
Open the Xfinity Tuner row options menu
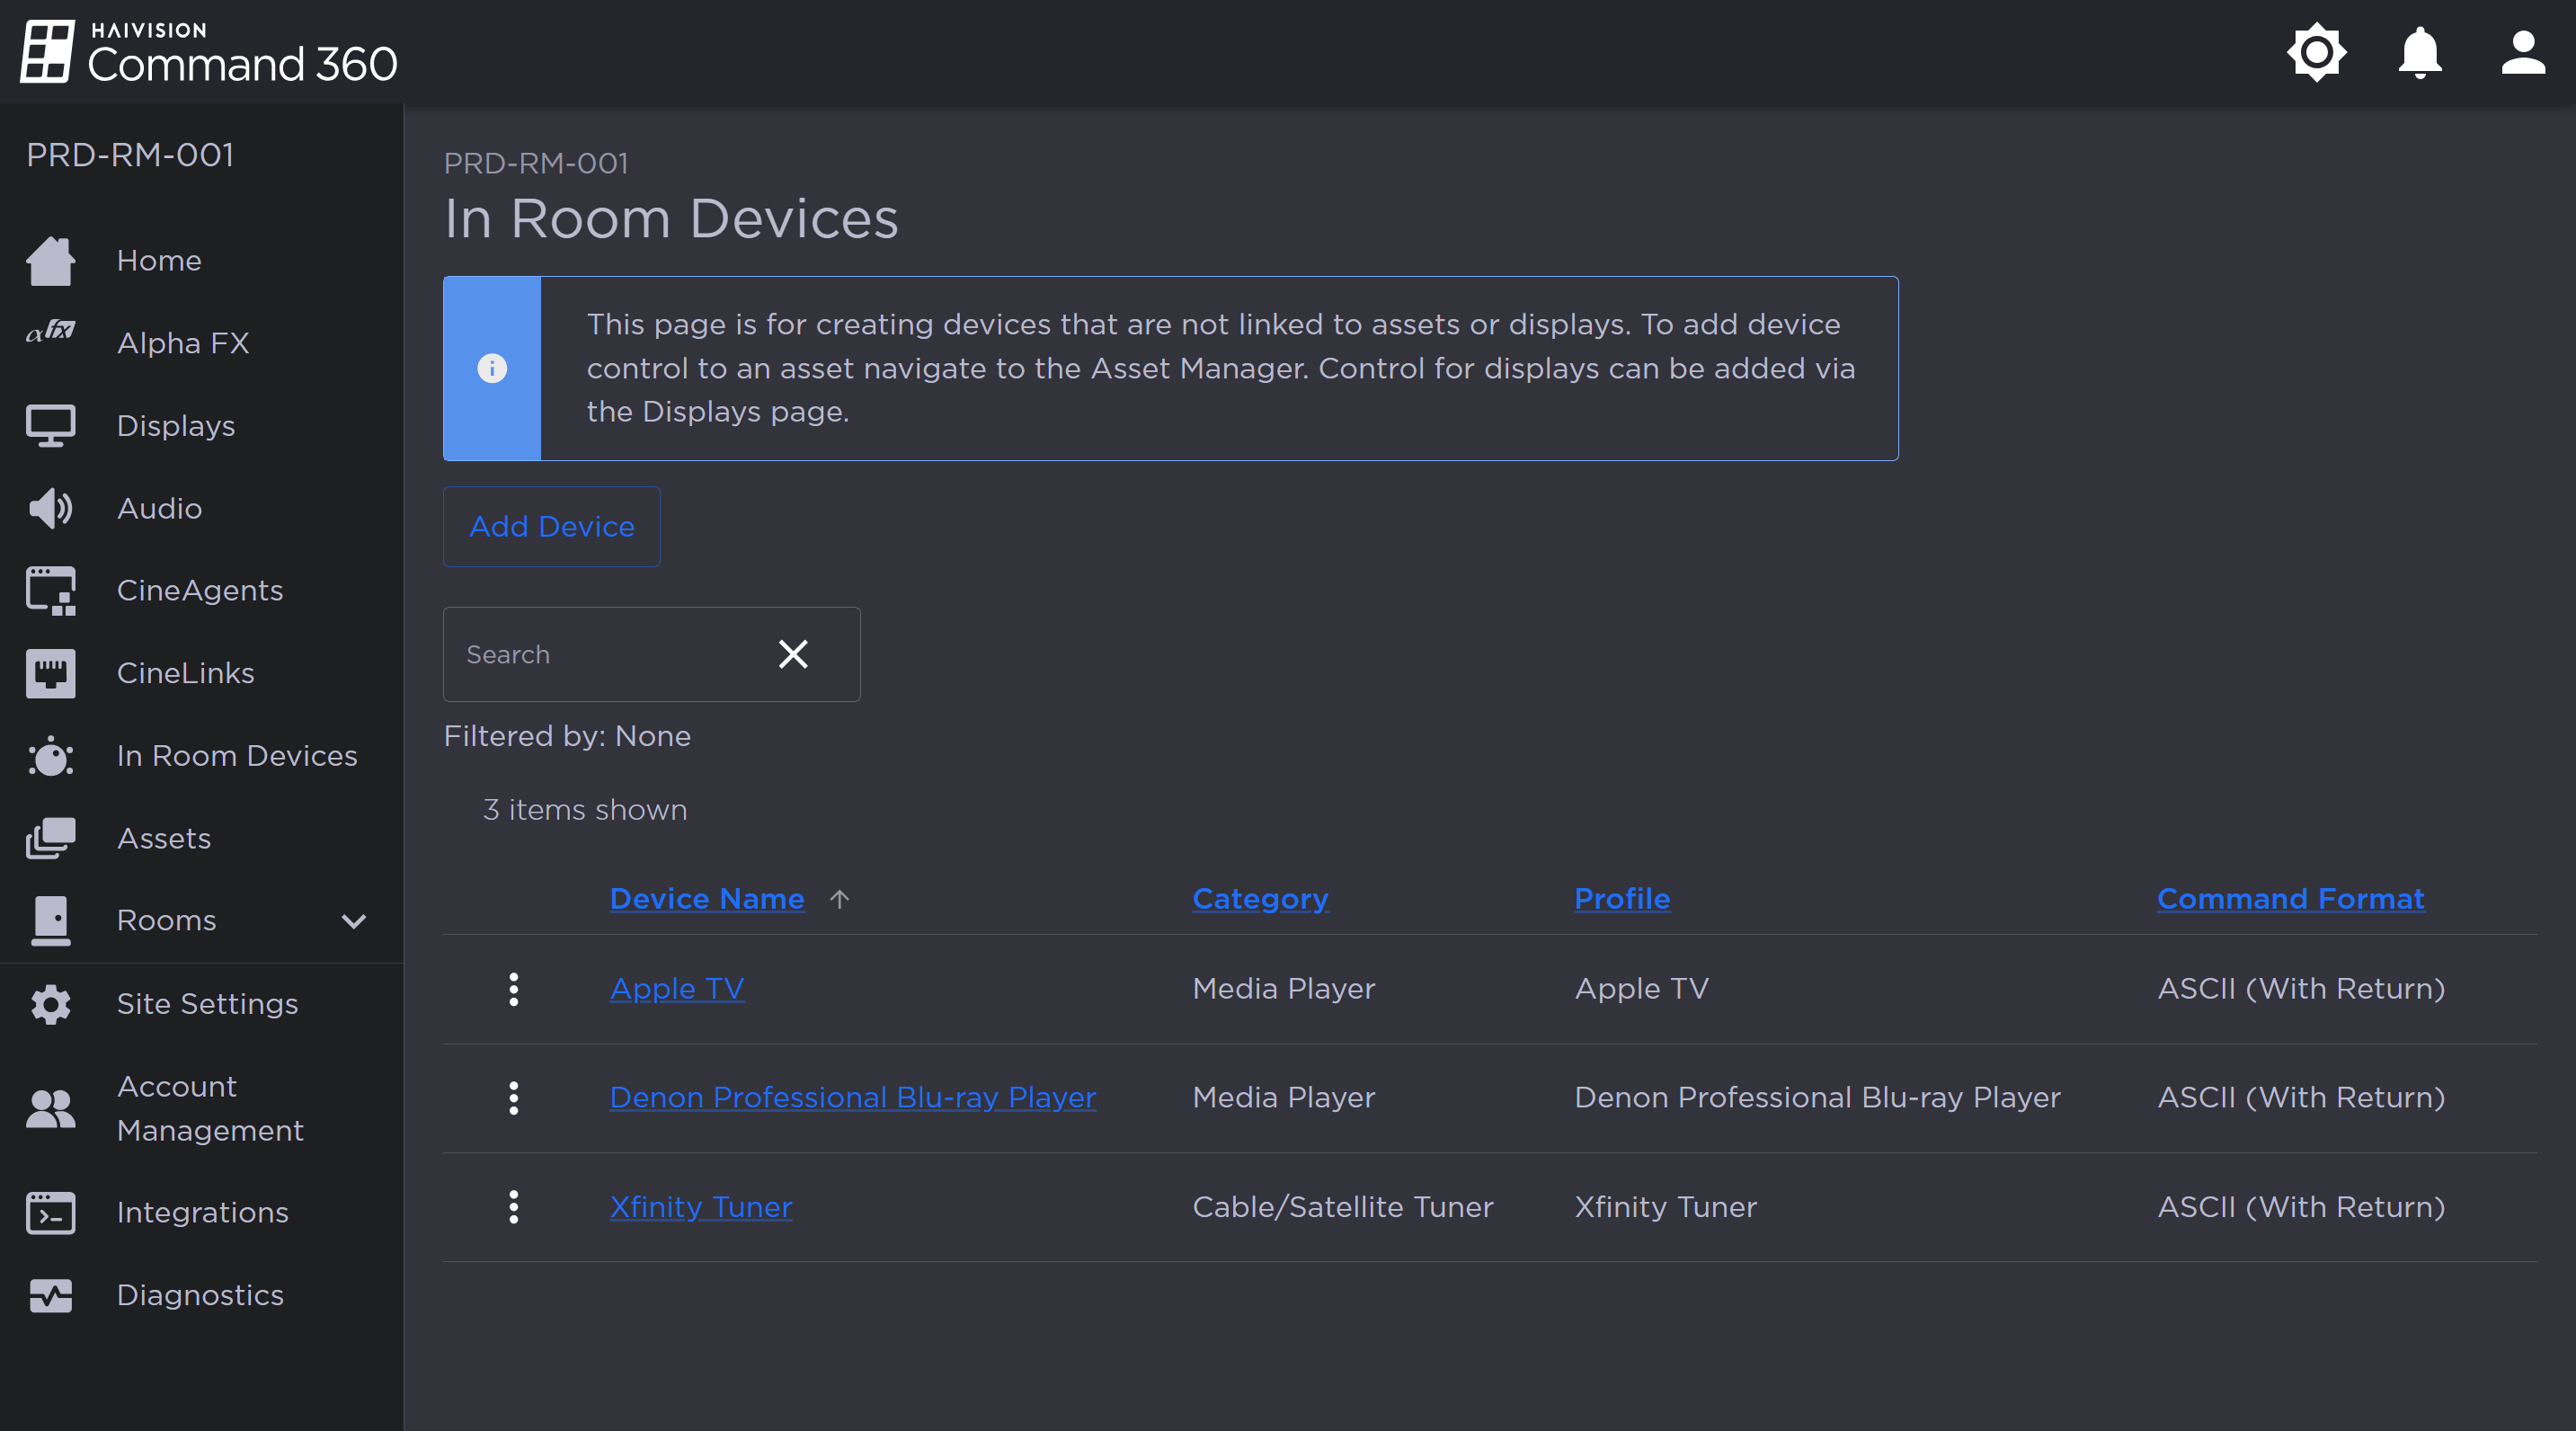point(514,1207)
